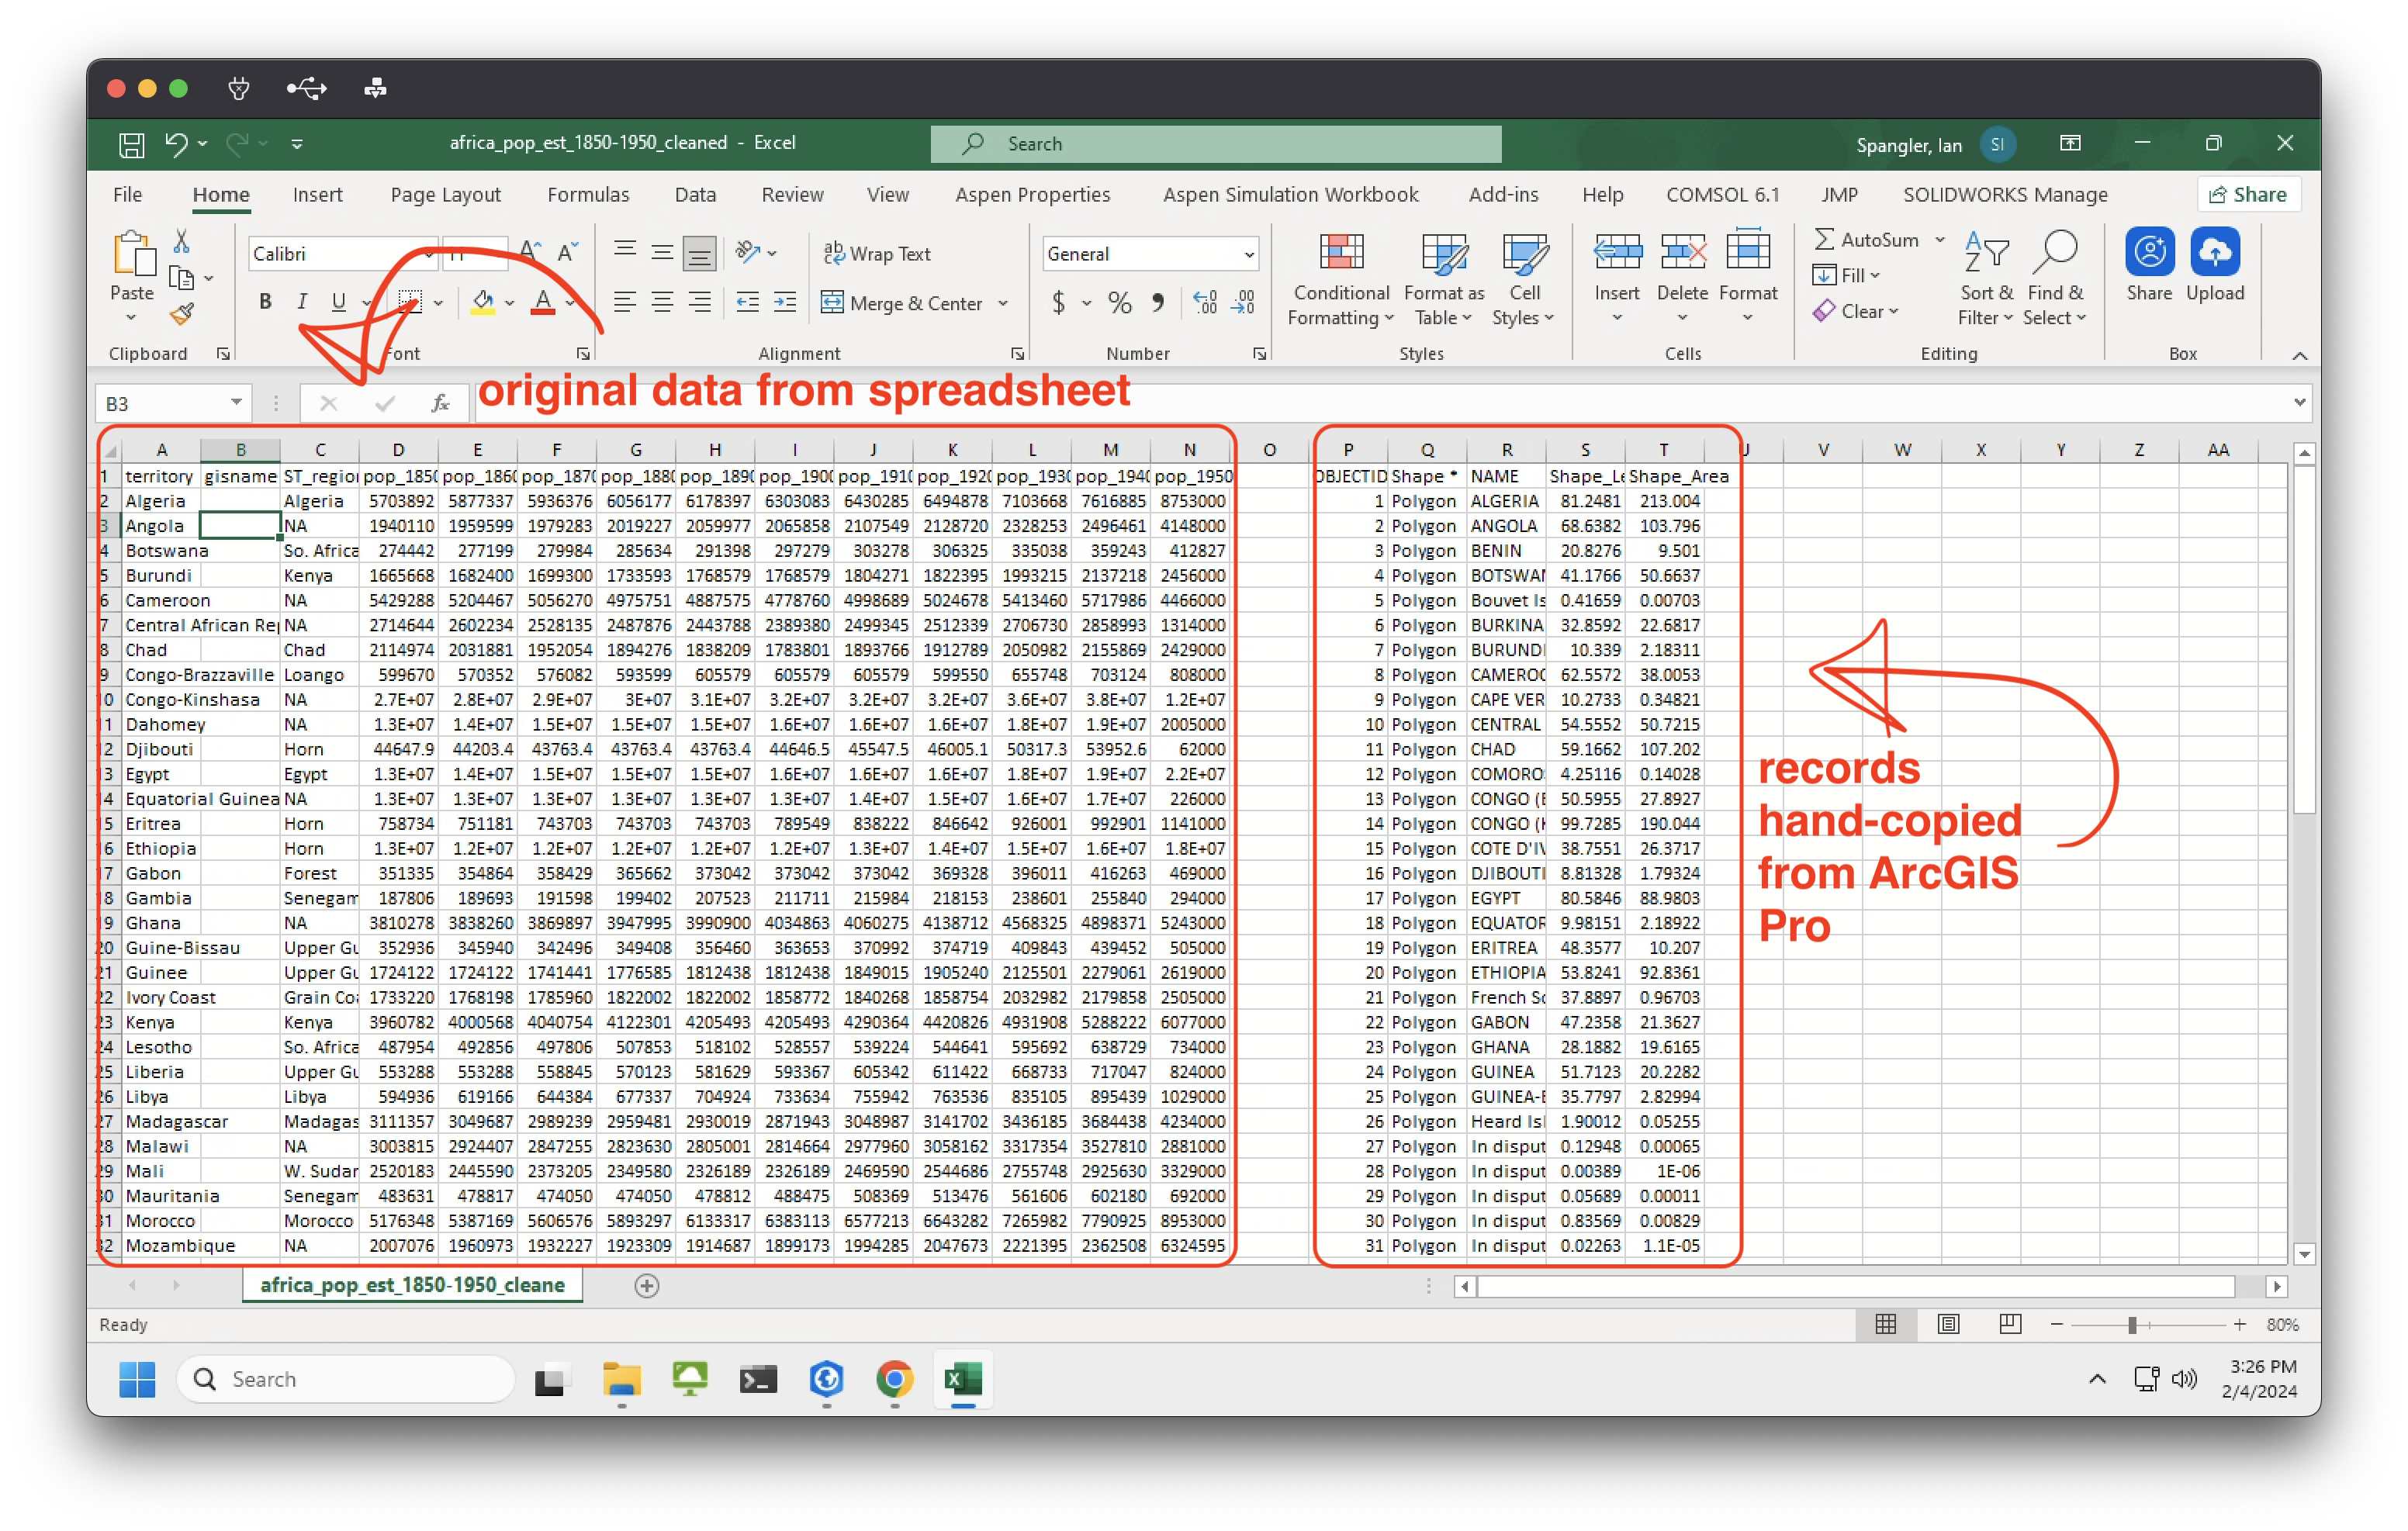Expand the number format General dropdown

click(x=1249, y=255)
